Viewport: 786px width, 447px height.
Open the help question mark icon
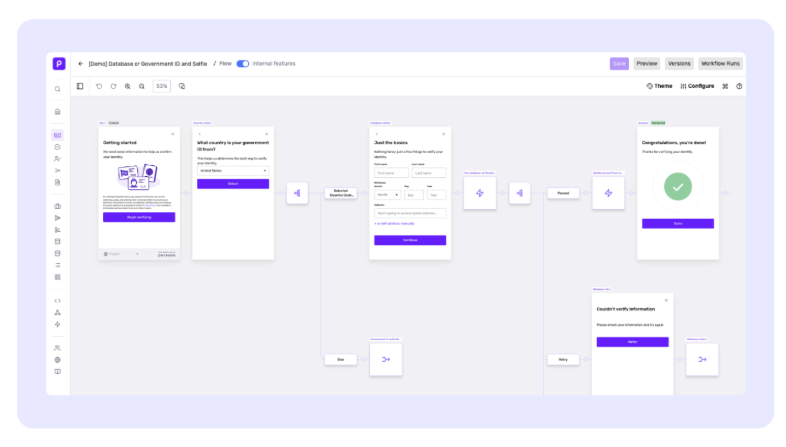point(739,86)
